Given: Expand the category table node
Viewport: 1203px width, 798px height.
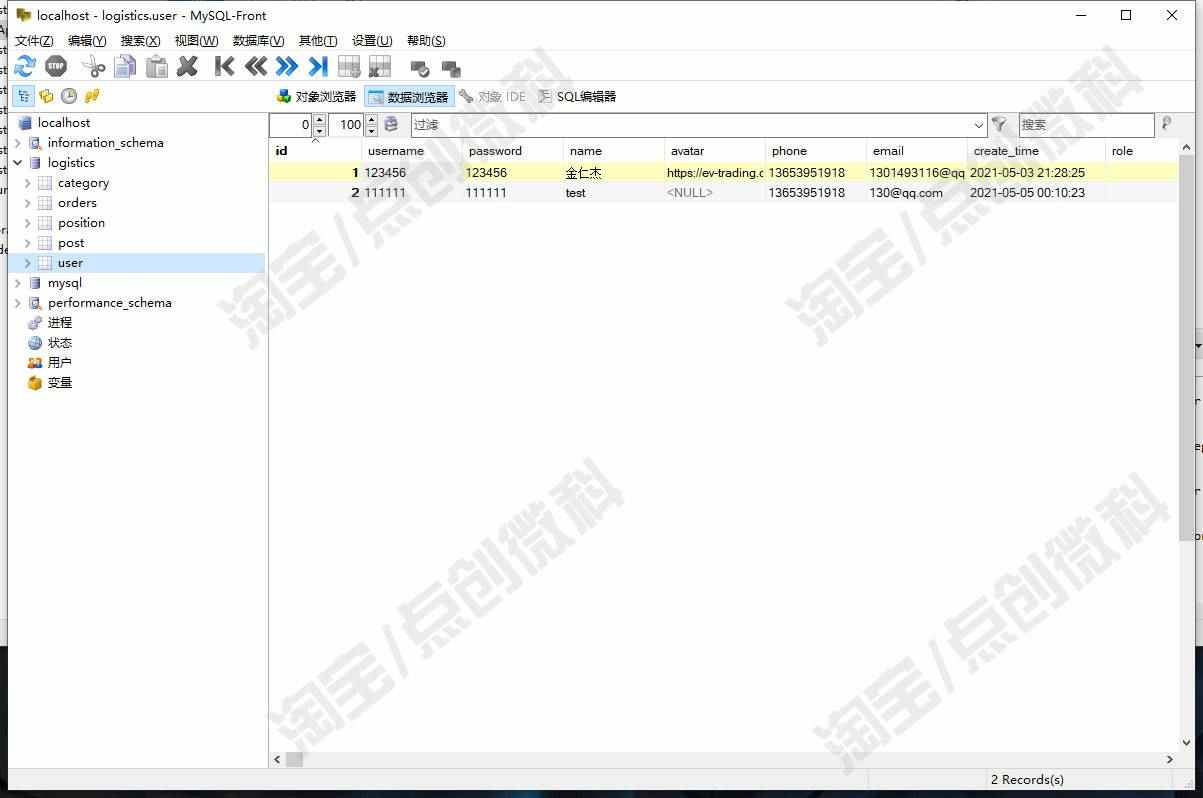Looking at the screenshot, I should tap(27, 183).
